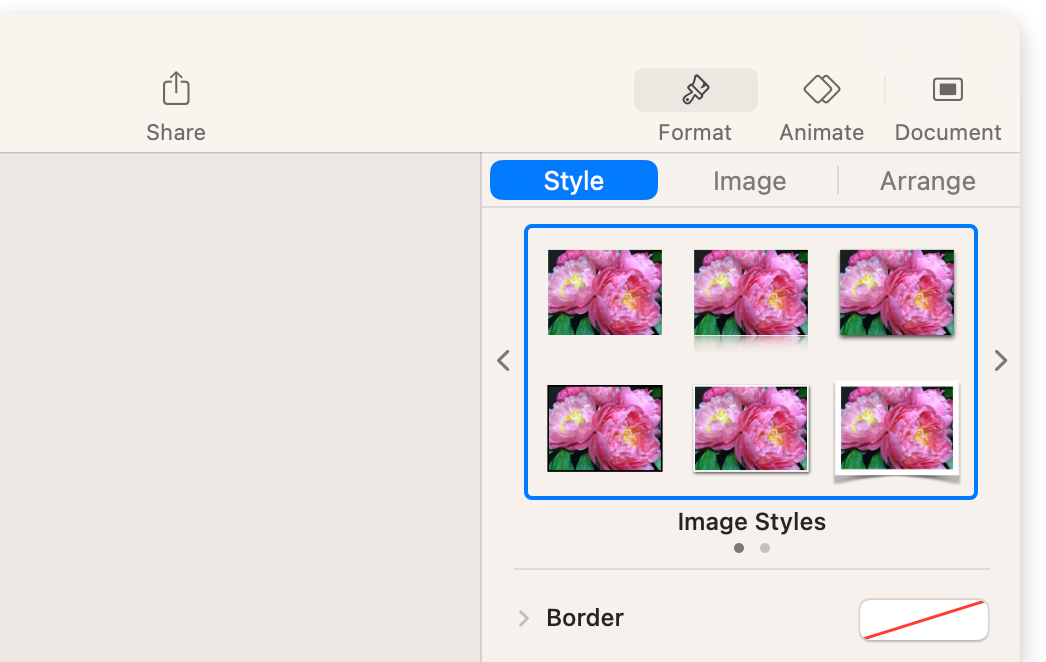Toggle the Format paintbrush inspector
Image resolution: width=1046 pixels, height=662 pixels.
coord(695,91)
